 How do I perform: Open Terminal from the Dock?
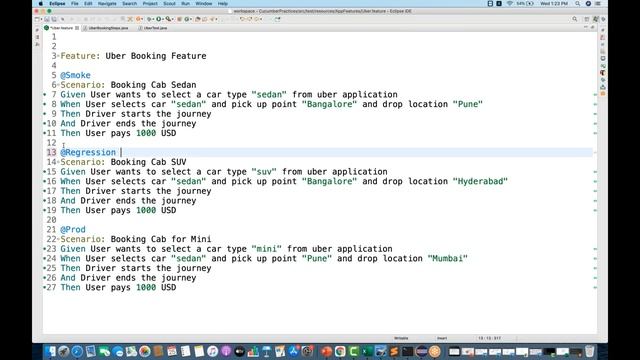[407, 351]
